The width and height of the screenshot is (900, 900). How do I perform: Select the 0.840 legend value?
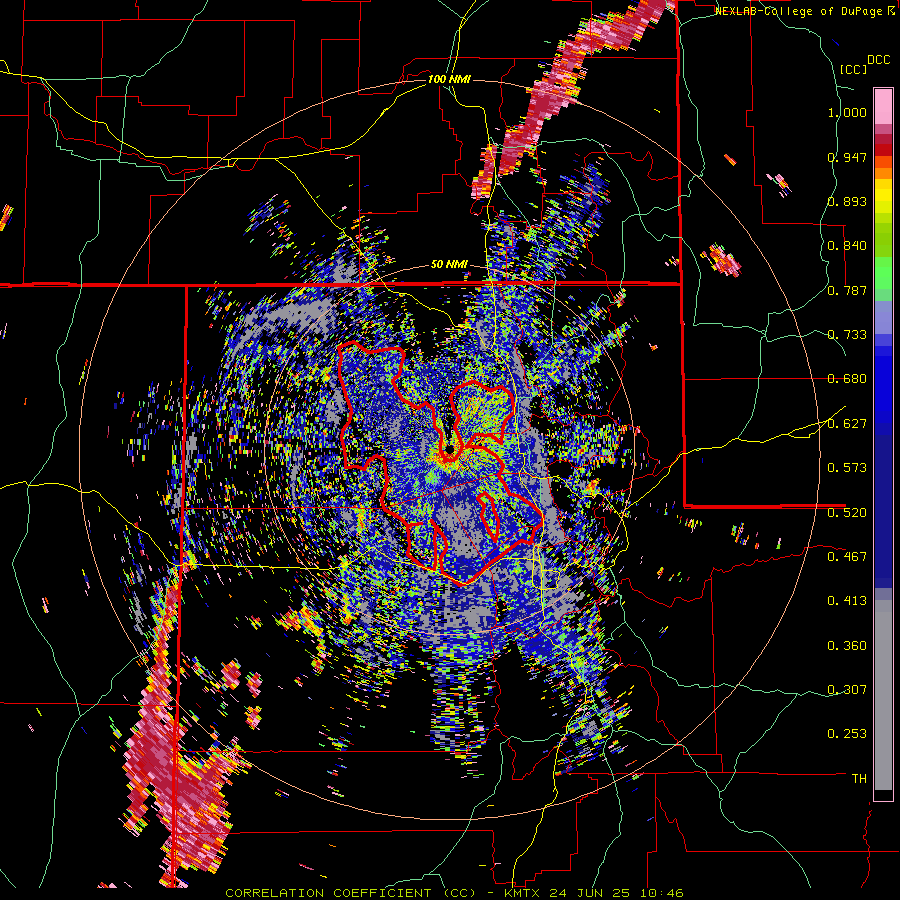pyautogui.click(x=847, y=246)
